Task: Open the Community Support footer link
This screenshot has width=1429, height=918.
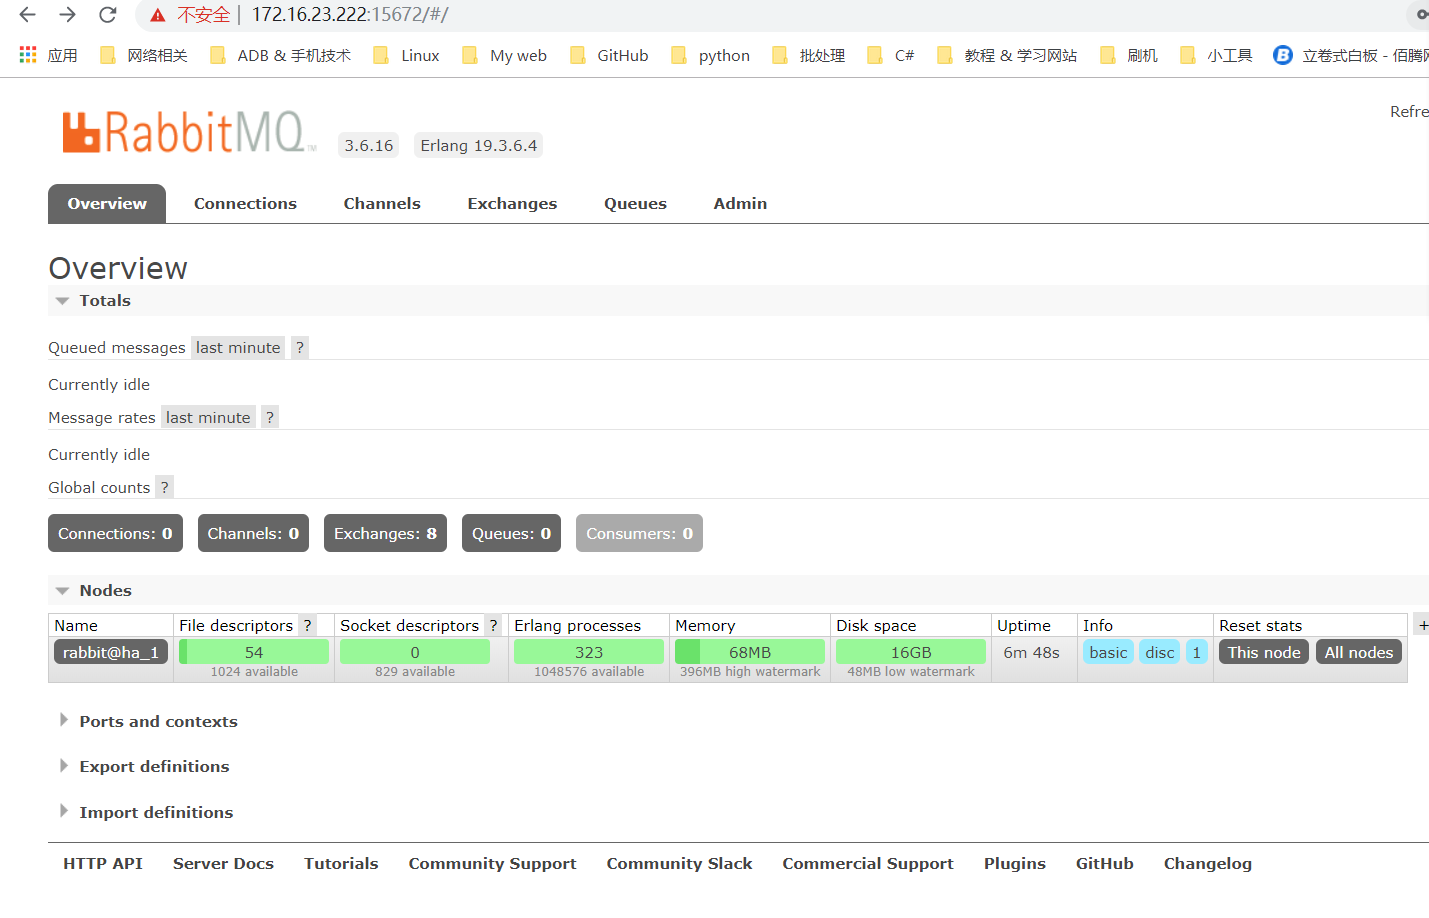Action: coord(492,863)
